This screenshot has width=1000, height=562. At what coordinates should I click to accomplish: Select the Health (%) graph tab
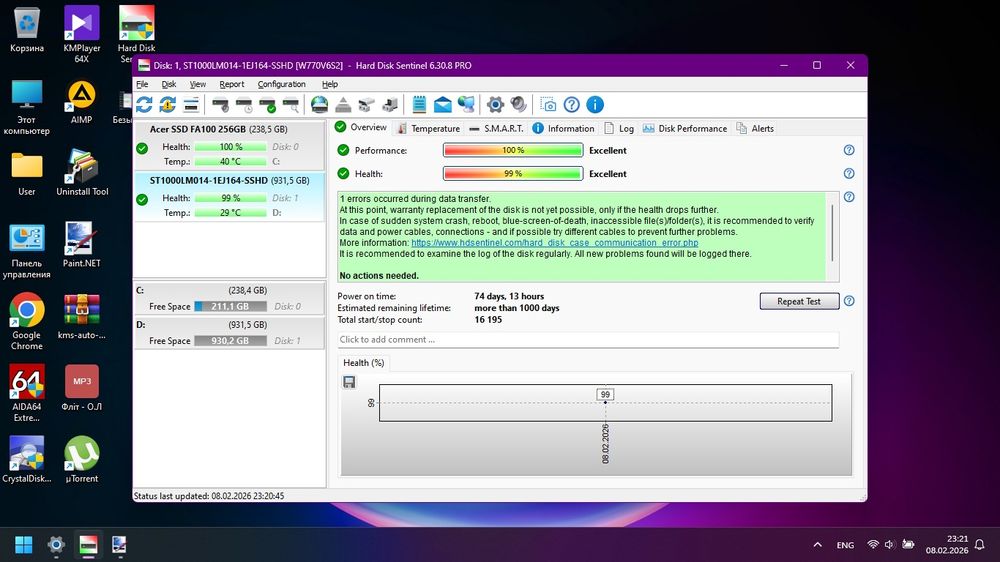[x=364, y=362]
